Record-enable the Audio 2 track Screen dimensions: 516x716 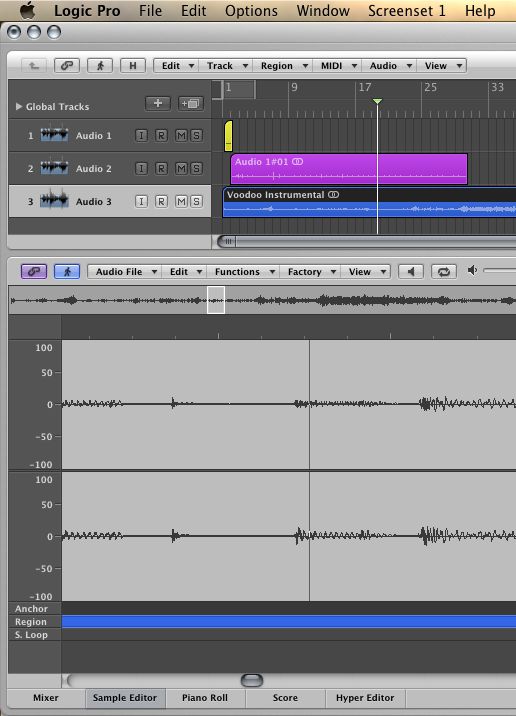[x=161, y=168]
